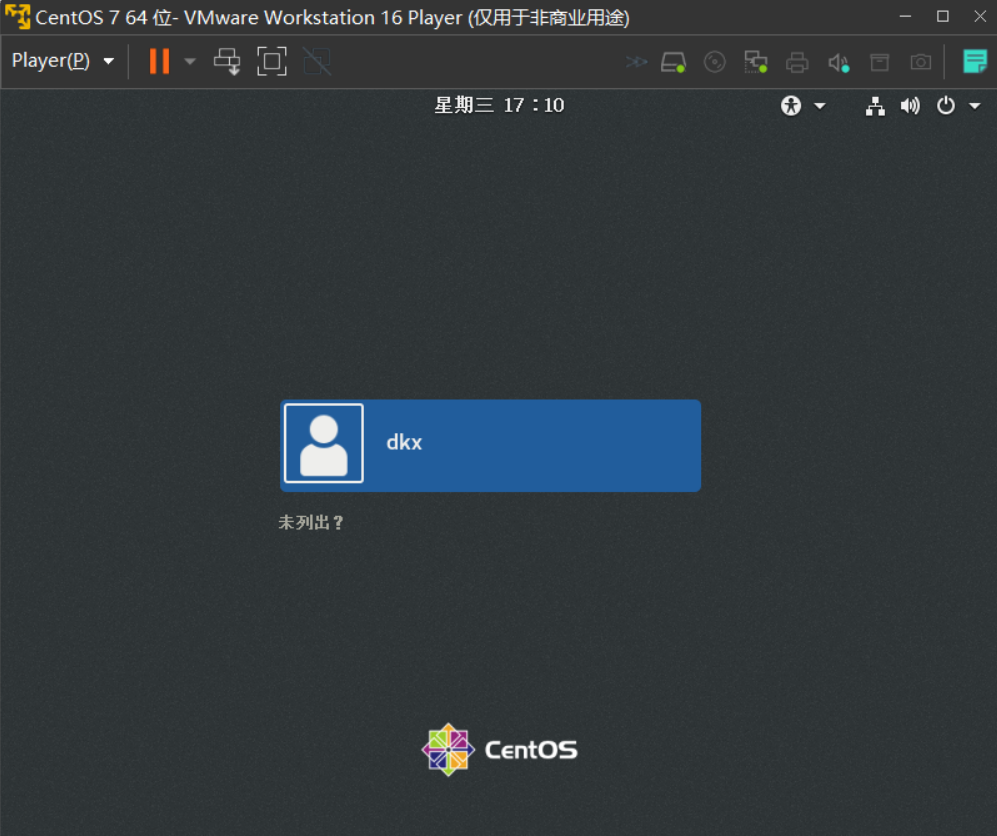
Task: Click the 未列出？ link
Action: [311, 523]
